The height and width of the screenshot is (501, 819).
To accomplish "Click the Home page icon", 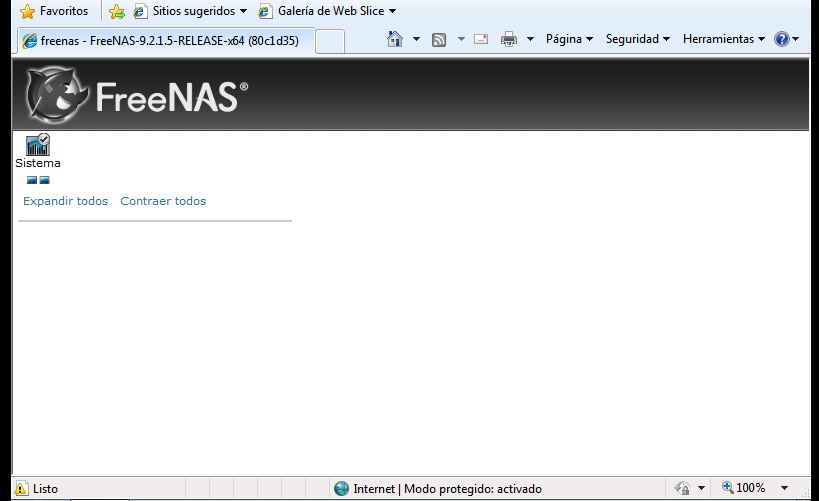I will (395, 39).
